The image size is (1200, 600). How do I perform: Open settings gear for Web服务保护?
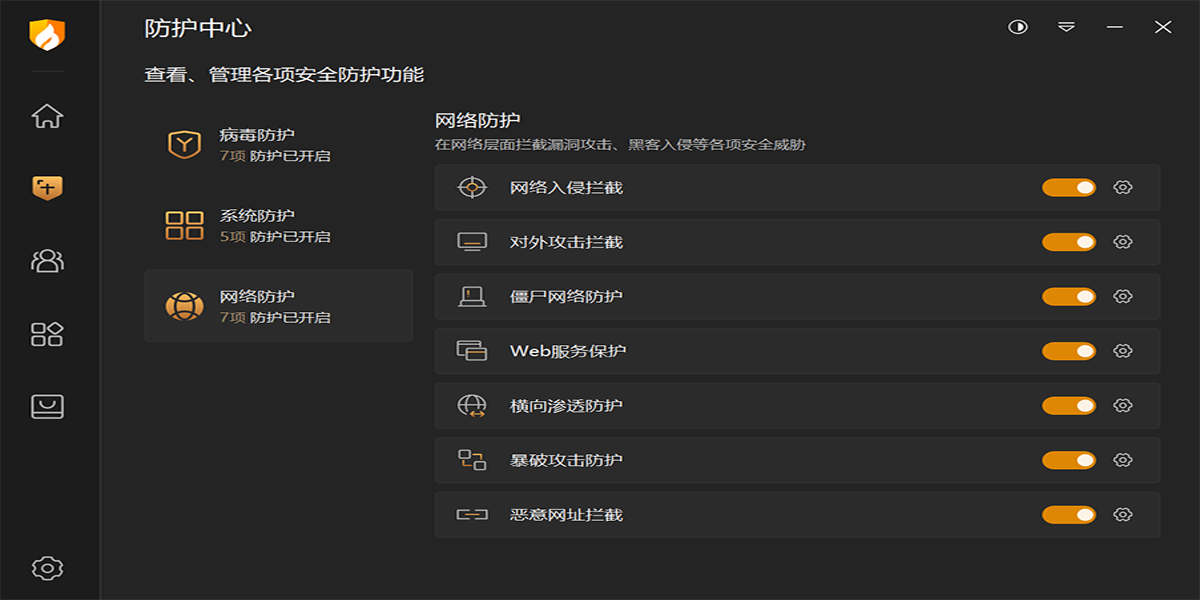click(1123, 351)
